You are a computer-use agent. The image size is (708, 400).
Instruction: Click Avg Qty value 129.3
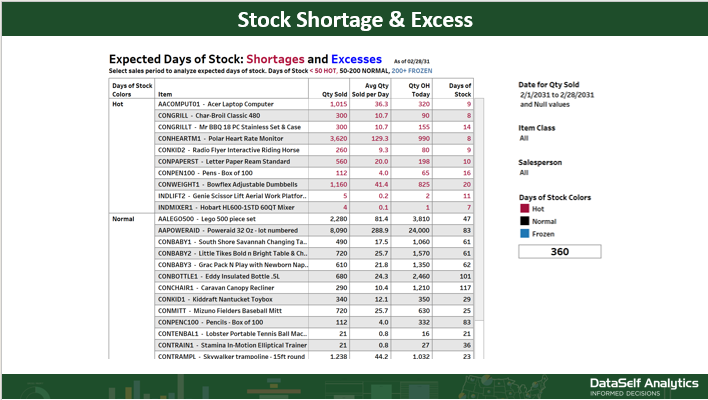click(380, 139)
